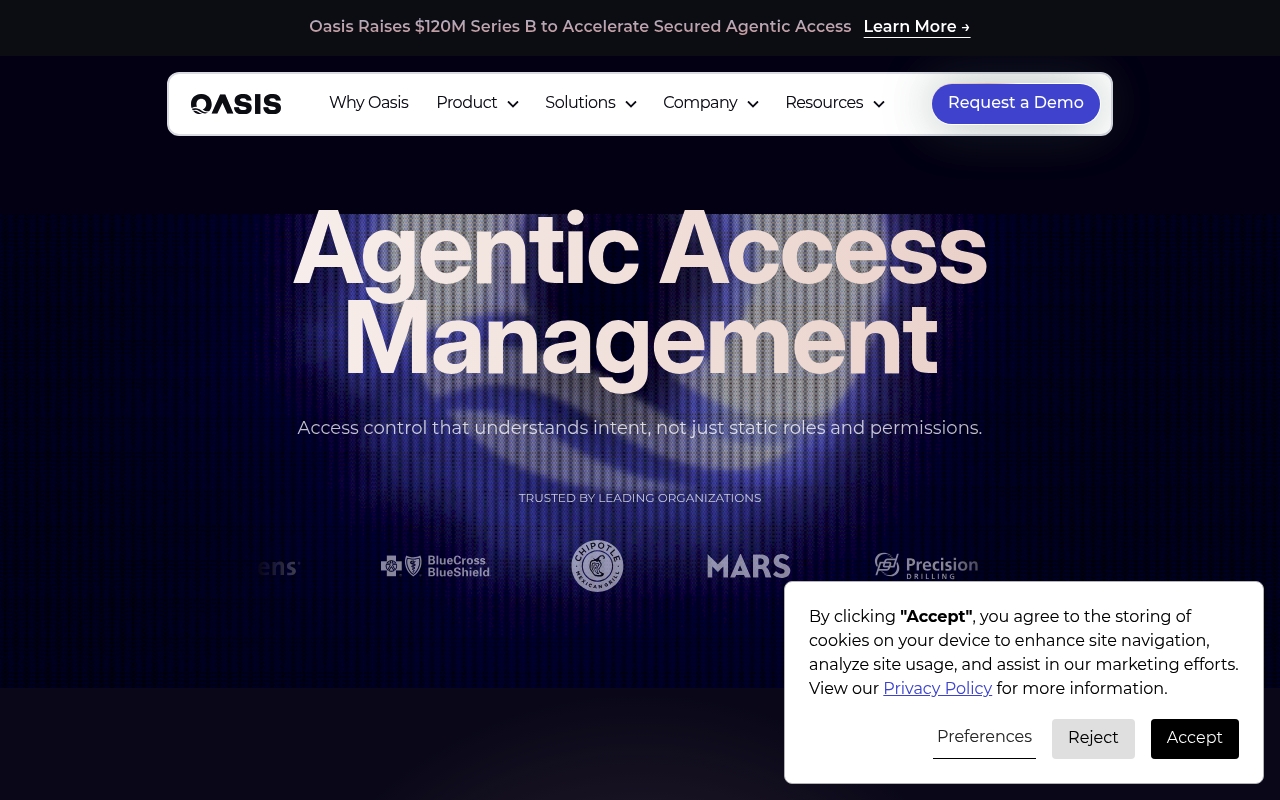The height and width of the screenshot is (800, 1280).
Task: Expand the Solutions dropdown chevron
Action: pos(631,104)
